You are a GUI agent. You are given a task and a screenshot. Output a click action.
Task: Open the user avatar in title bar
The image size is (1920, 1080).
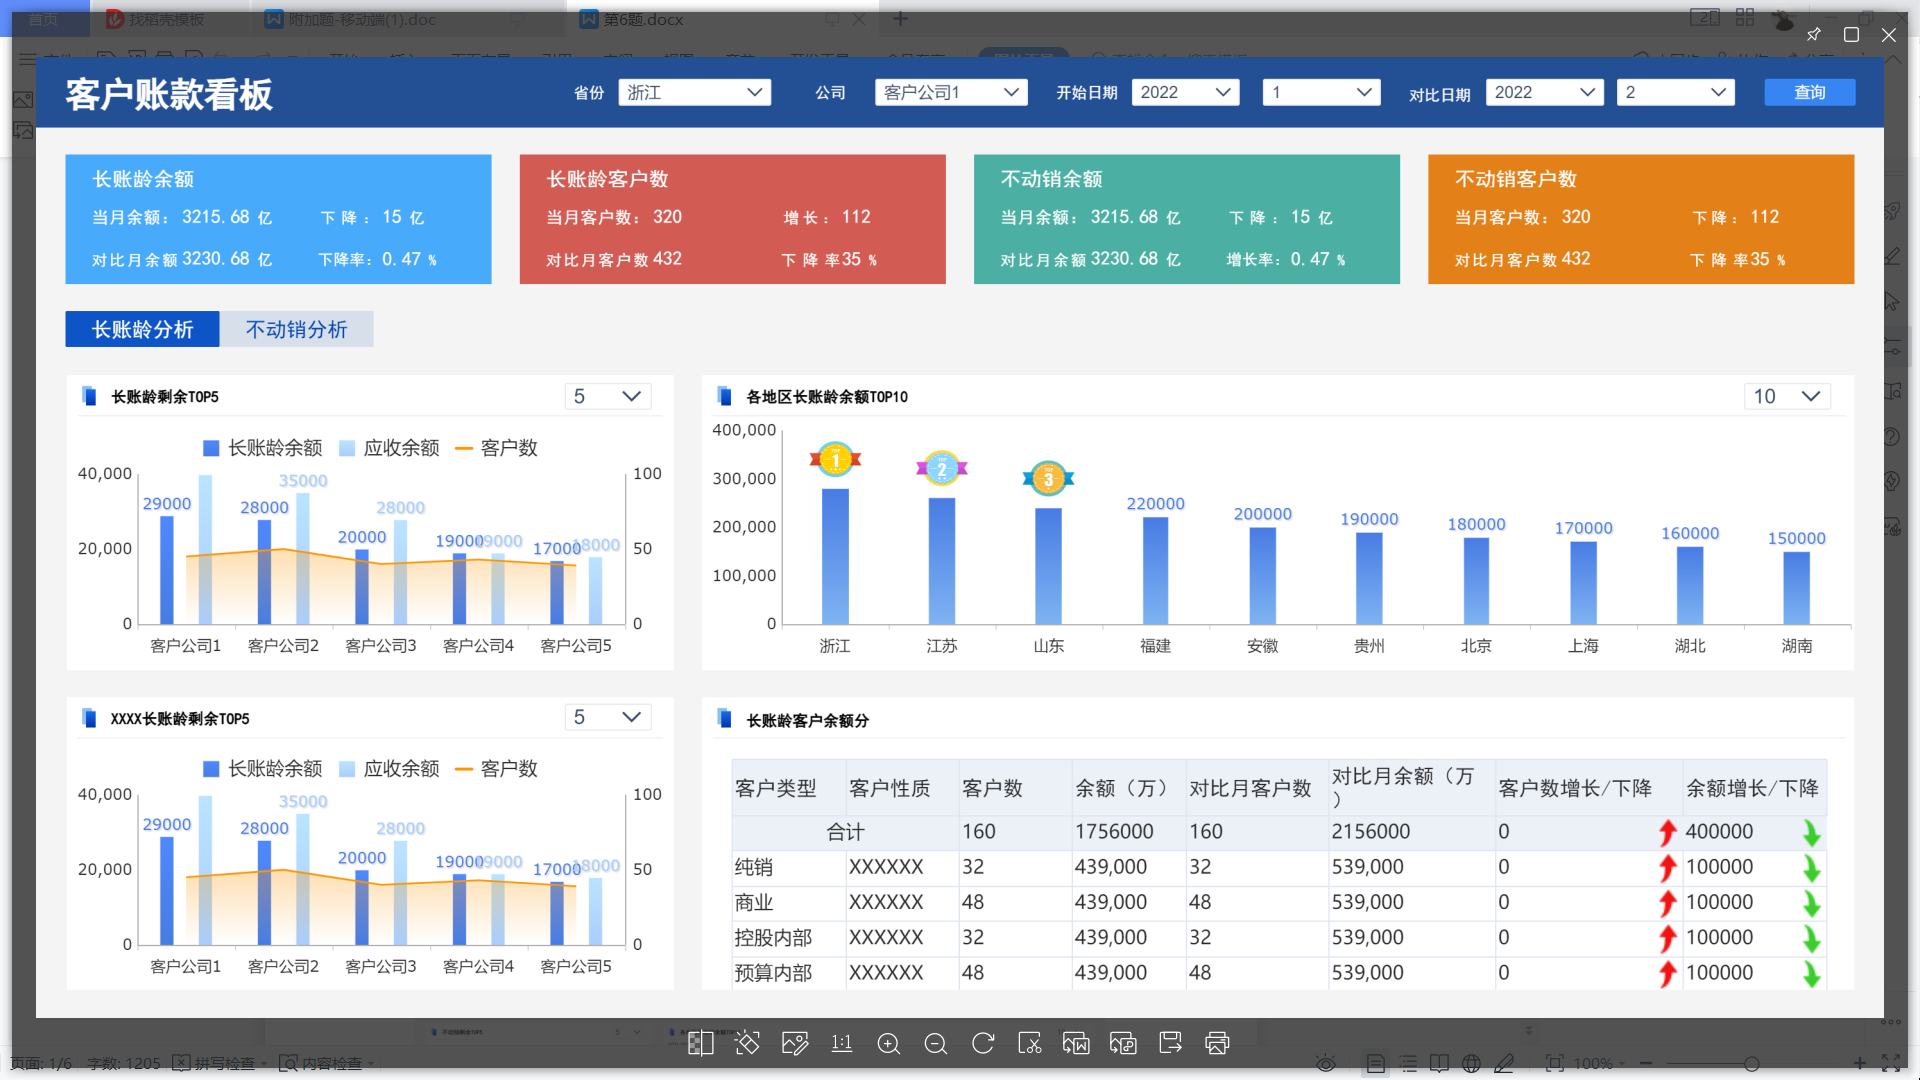tap(1783, 19)
